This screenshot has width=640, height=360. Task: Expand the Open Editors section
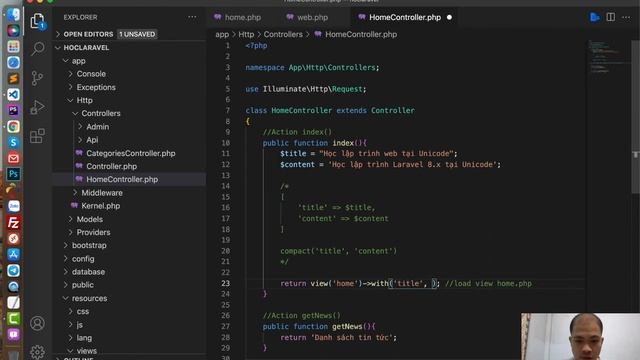[x=88, y=34]
